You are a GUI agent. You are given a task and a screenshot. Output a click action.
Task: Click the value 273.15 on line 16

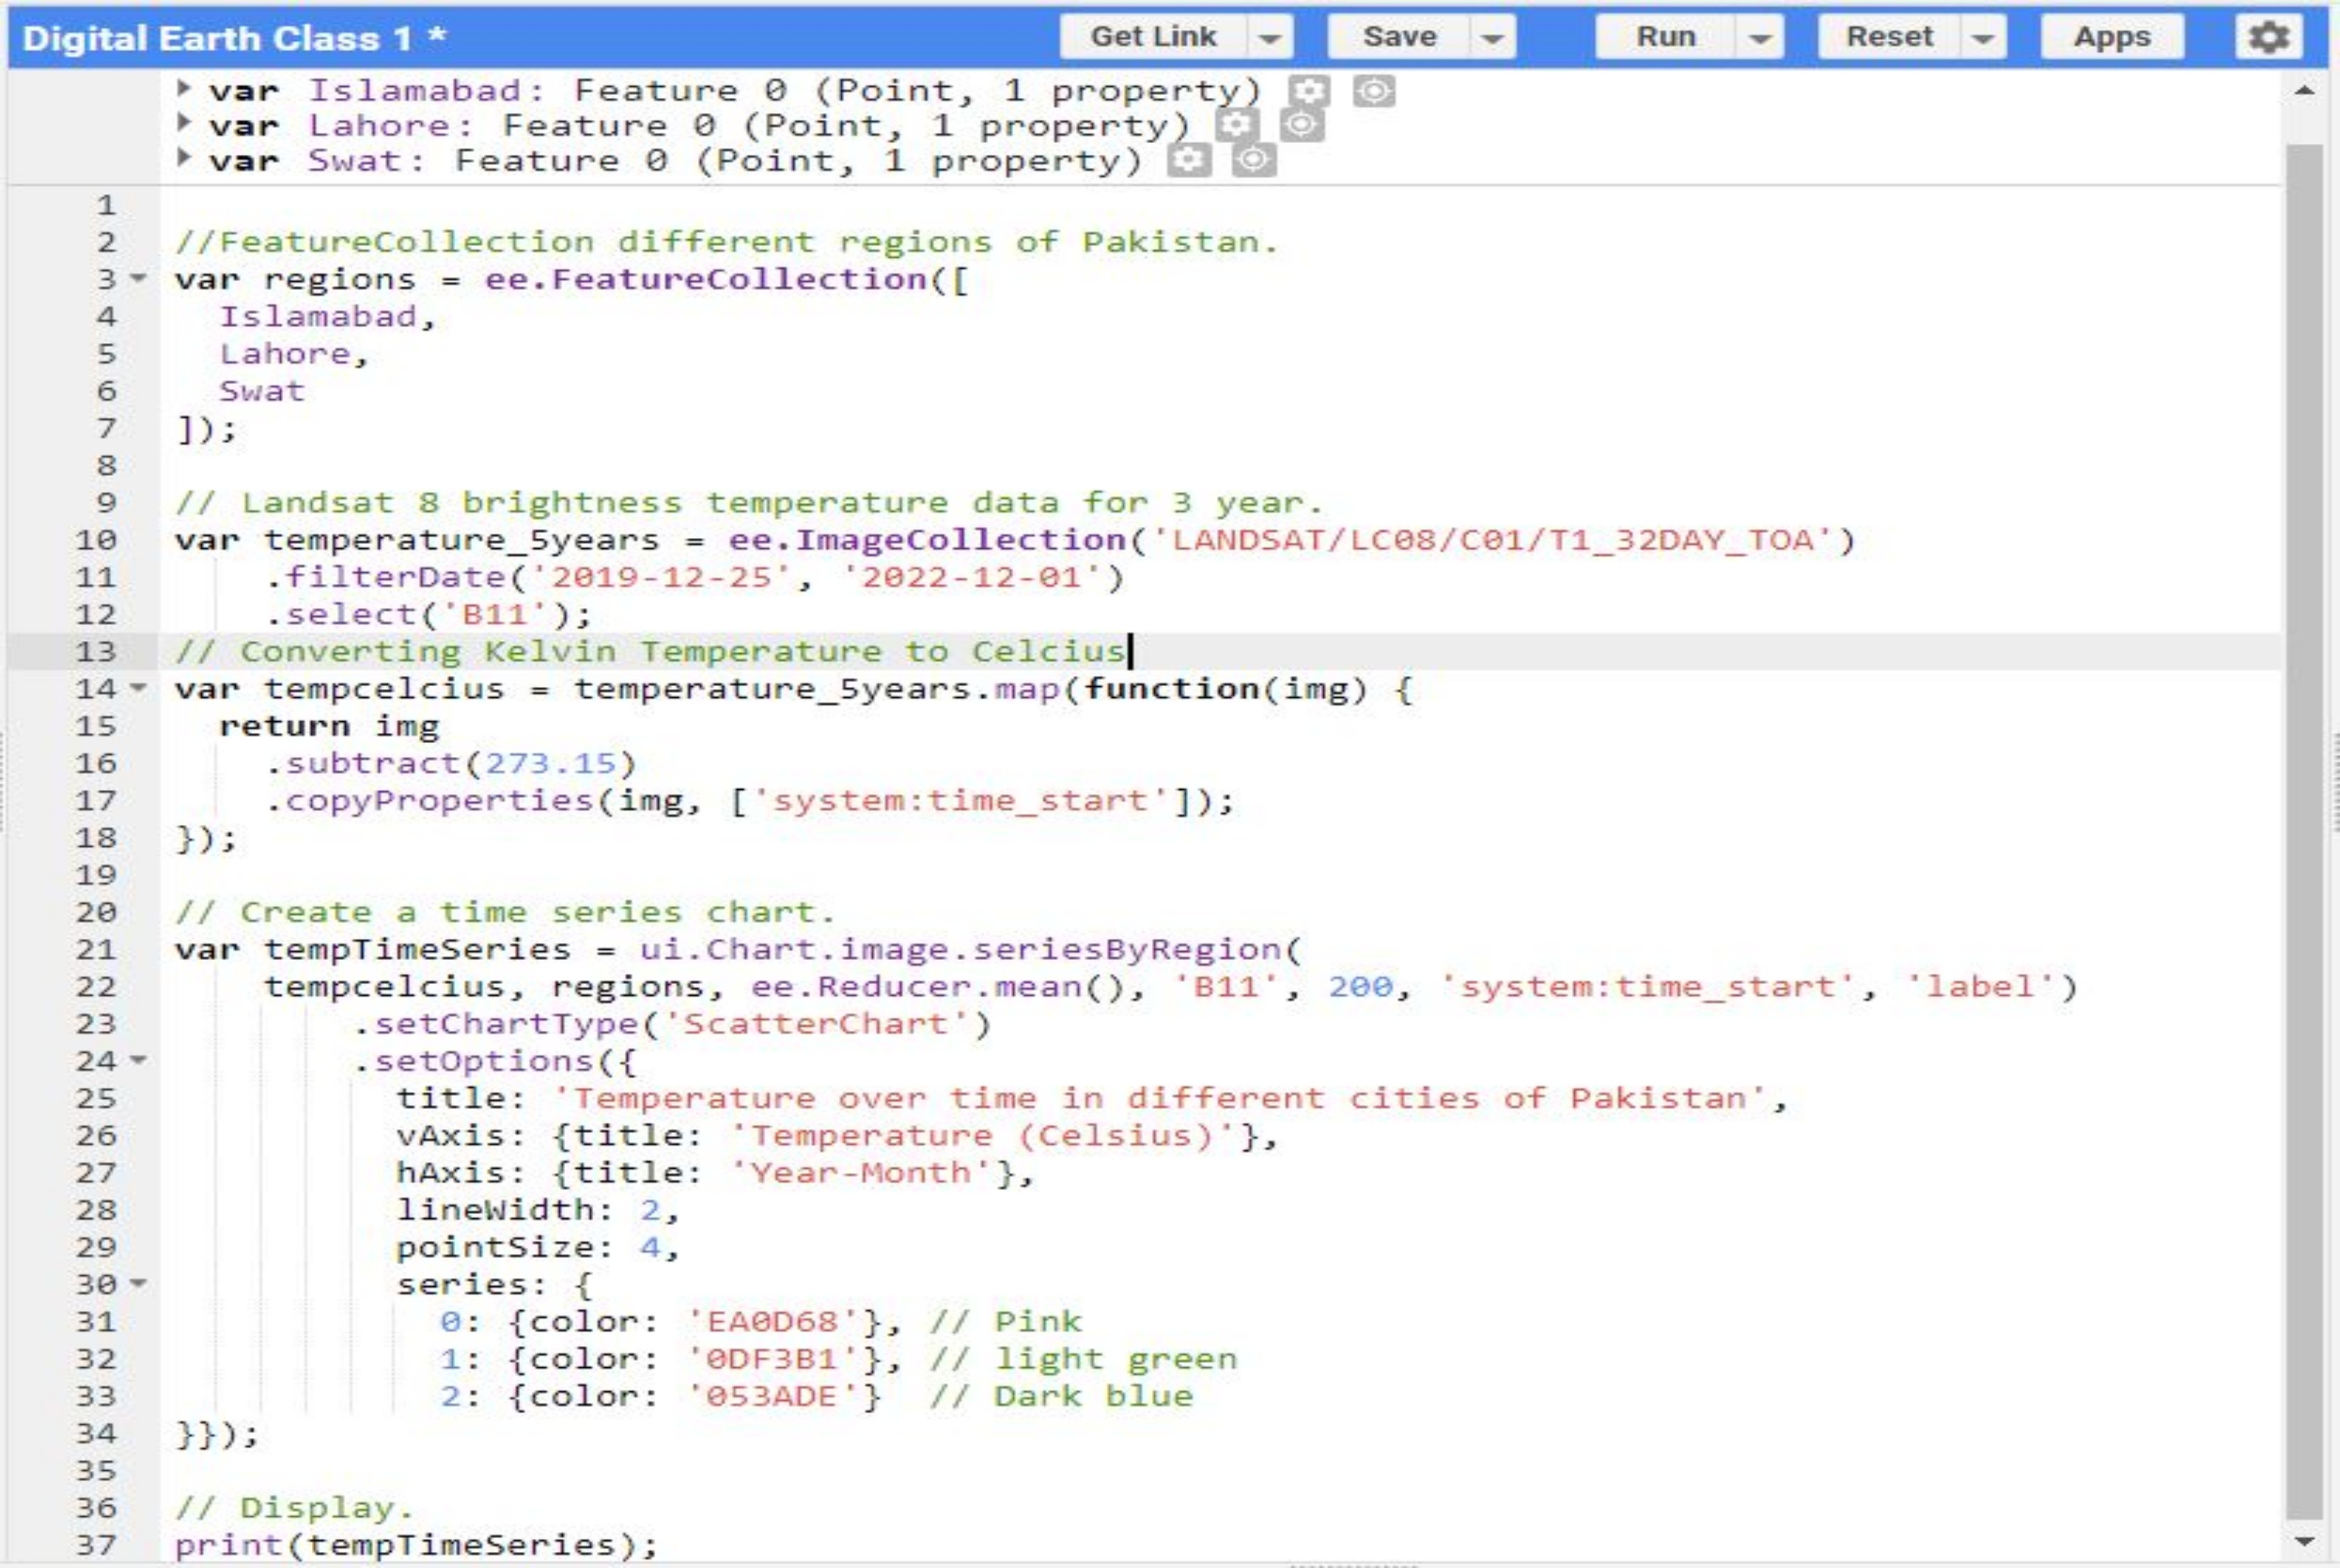click(550, 763)
